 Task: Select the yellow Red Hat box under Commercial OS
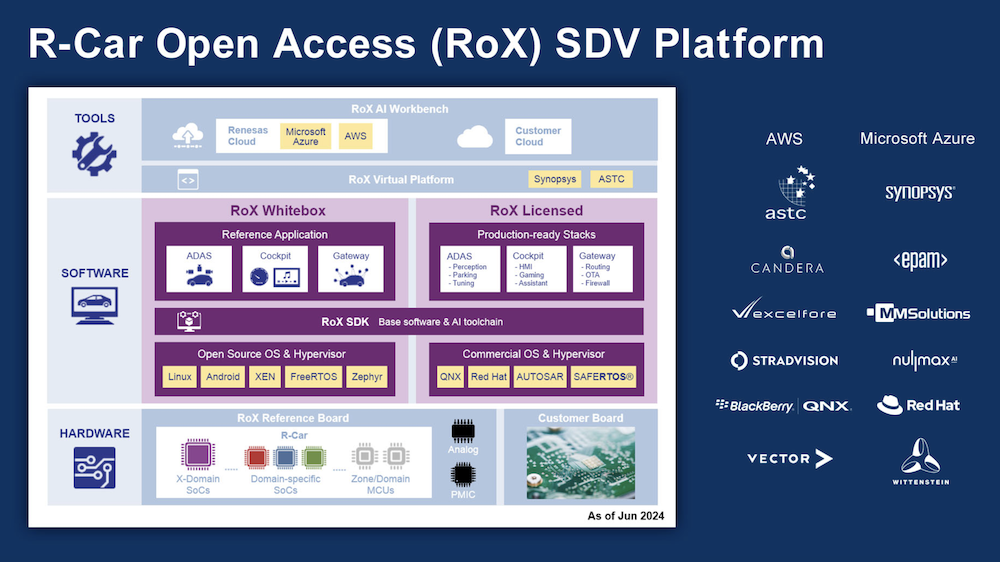tap(489, 377)
